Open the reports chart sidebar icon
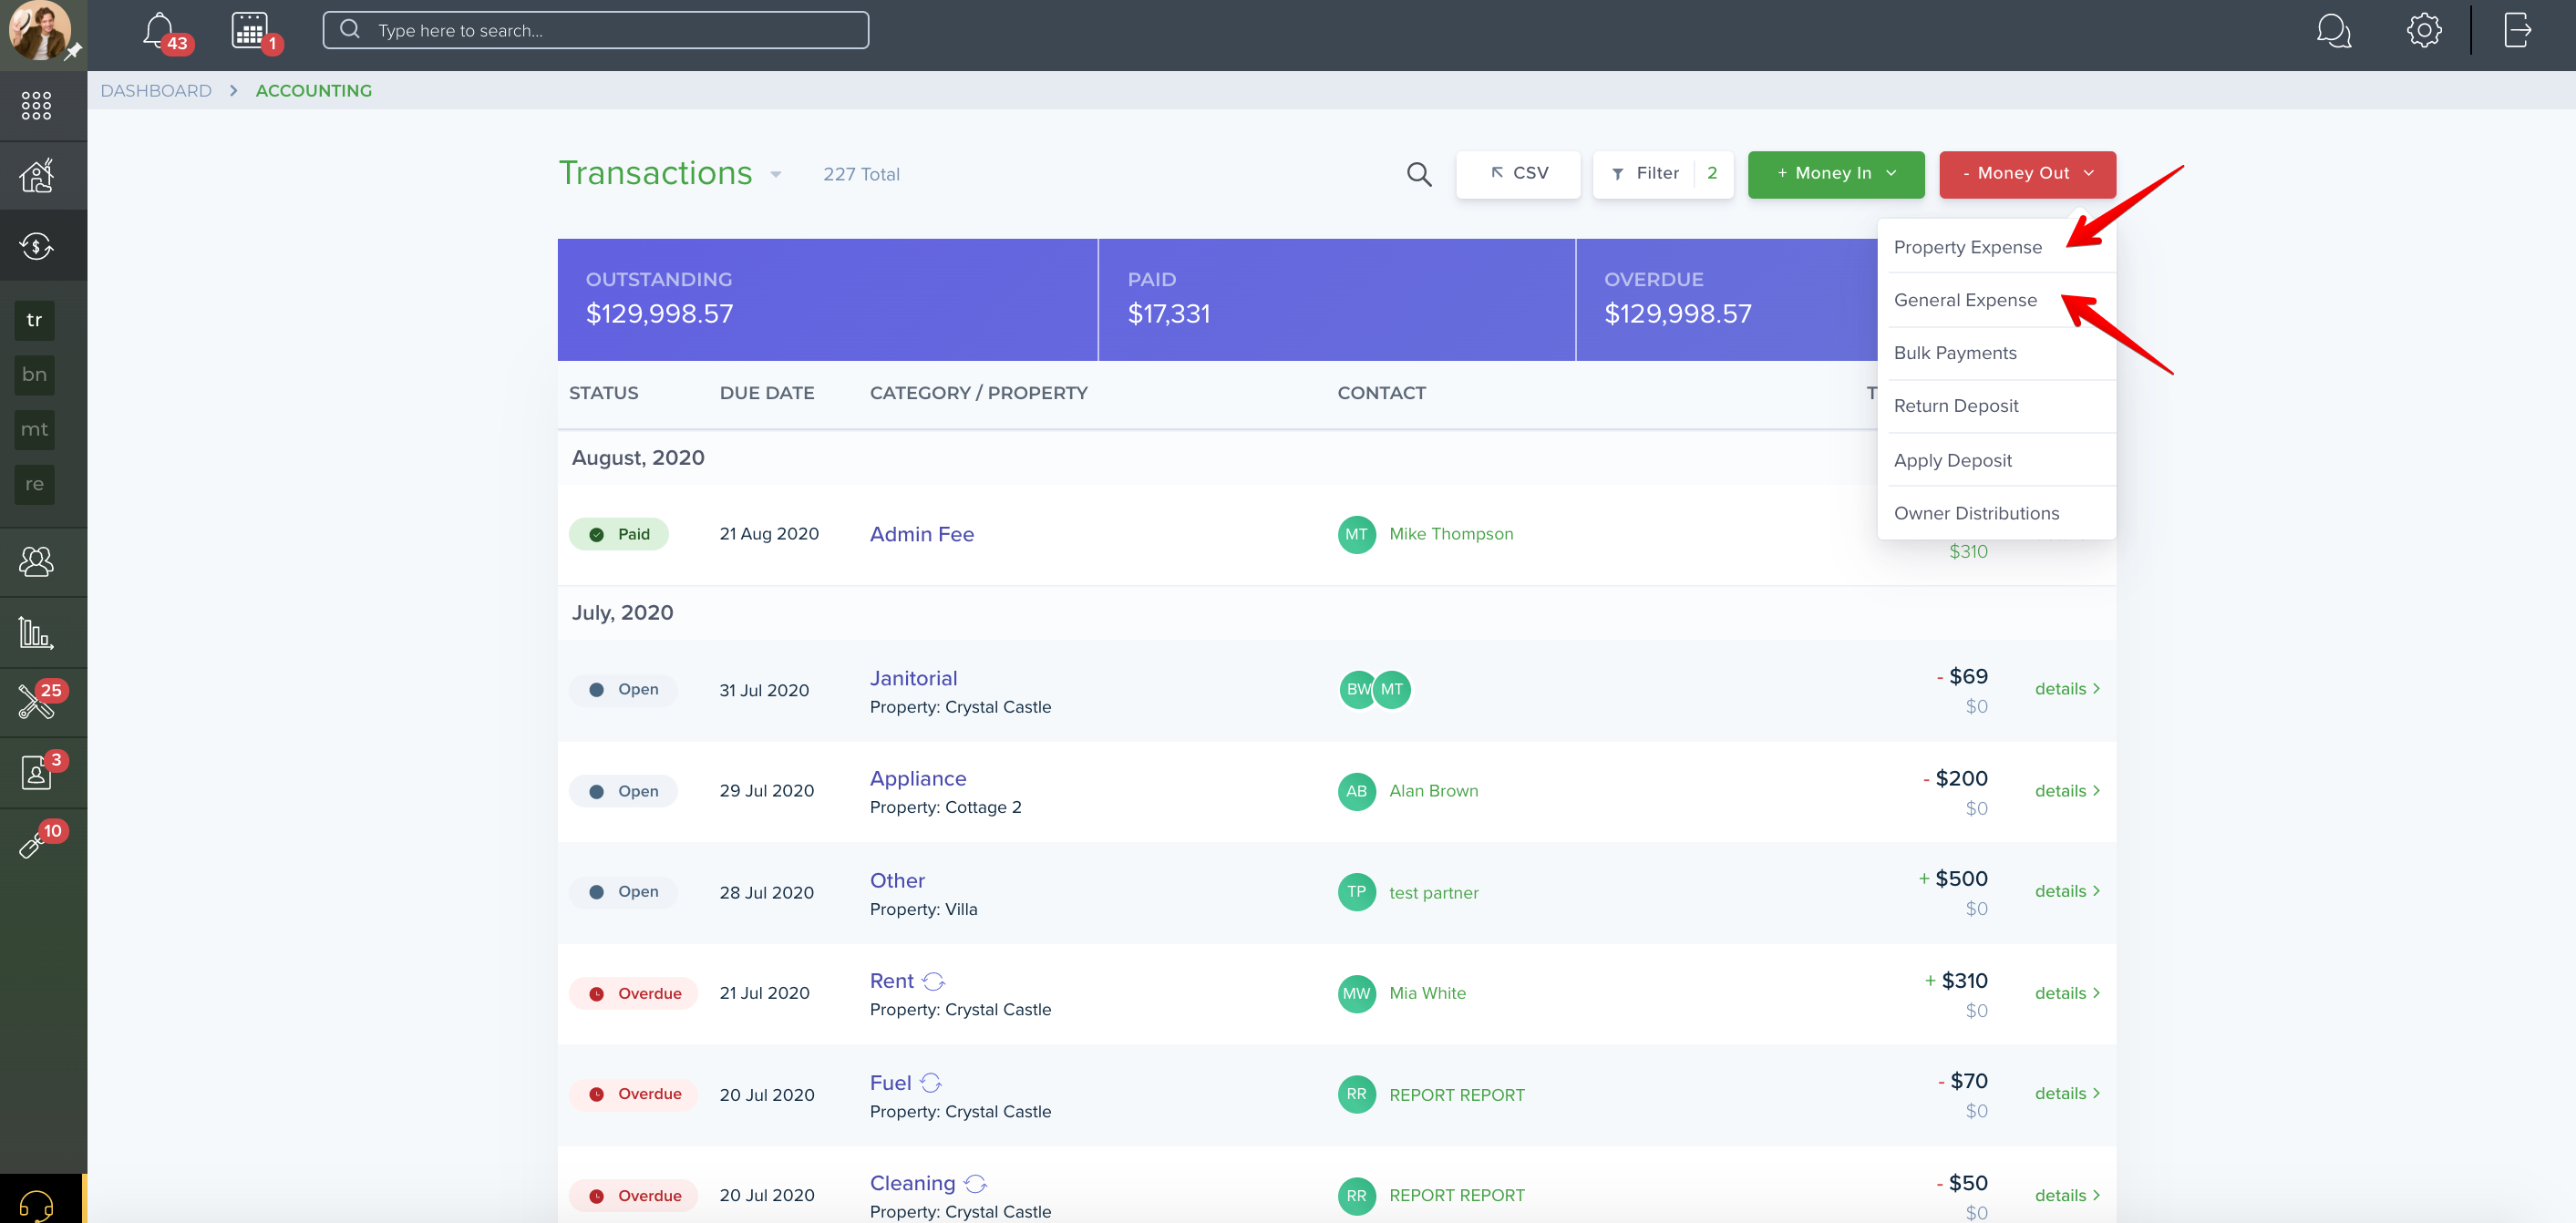2576x1223 pixels. pyautogui.click(x=36, y=632)
